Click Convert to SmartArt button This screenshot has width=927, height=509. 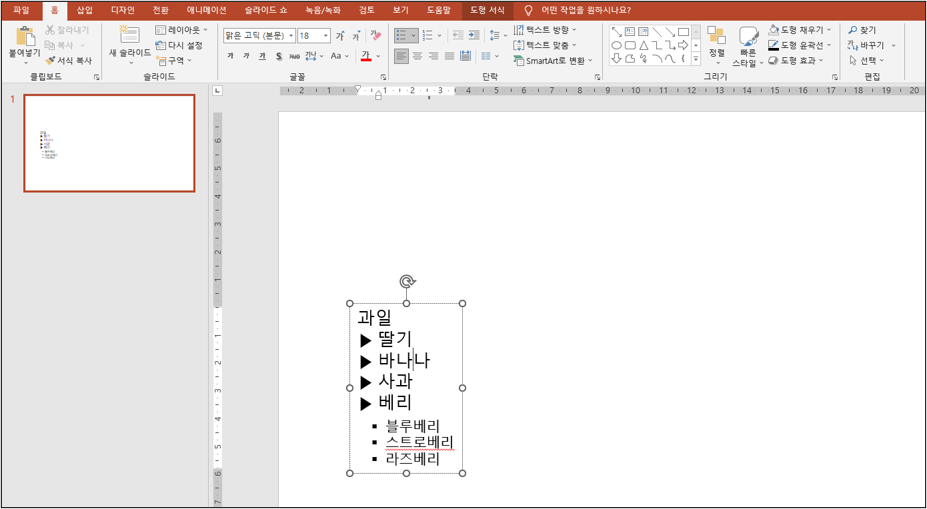pos(553,60)
